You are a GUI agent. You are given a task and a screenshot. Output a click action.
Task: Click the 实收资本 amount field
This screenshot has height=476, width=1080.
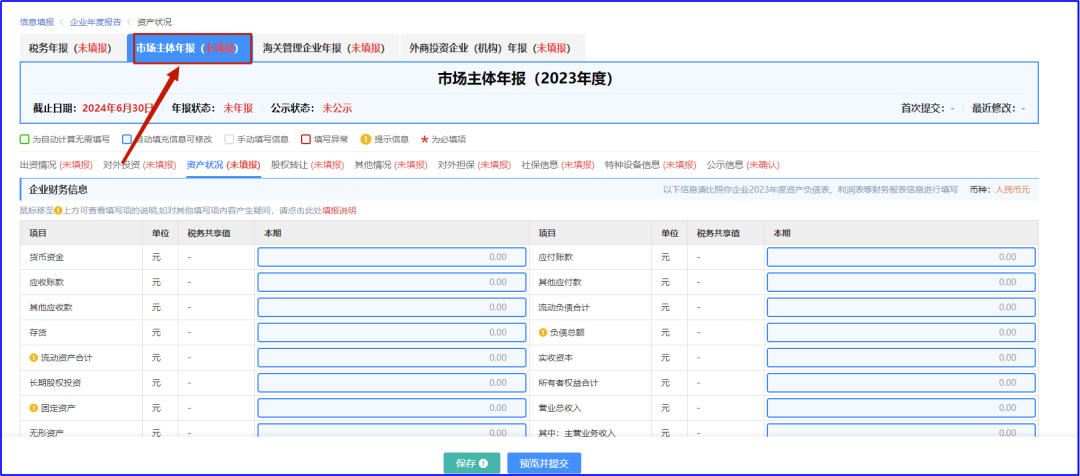pyautogui.click(x=901, y=358)
